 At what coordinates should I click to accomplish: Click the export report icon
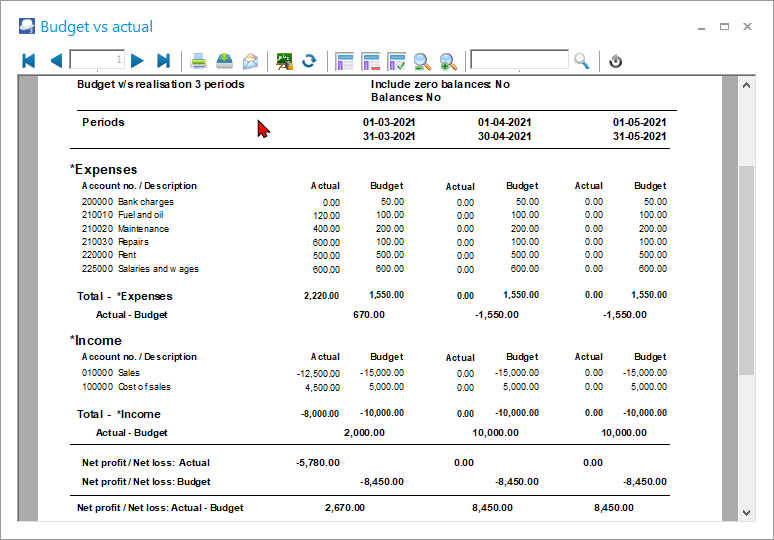point(225,61)
